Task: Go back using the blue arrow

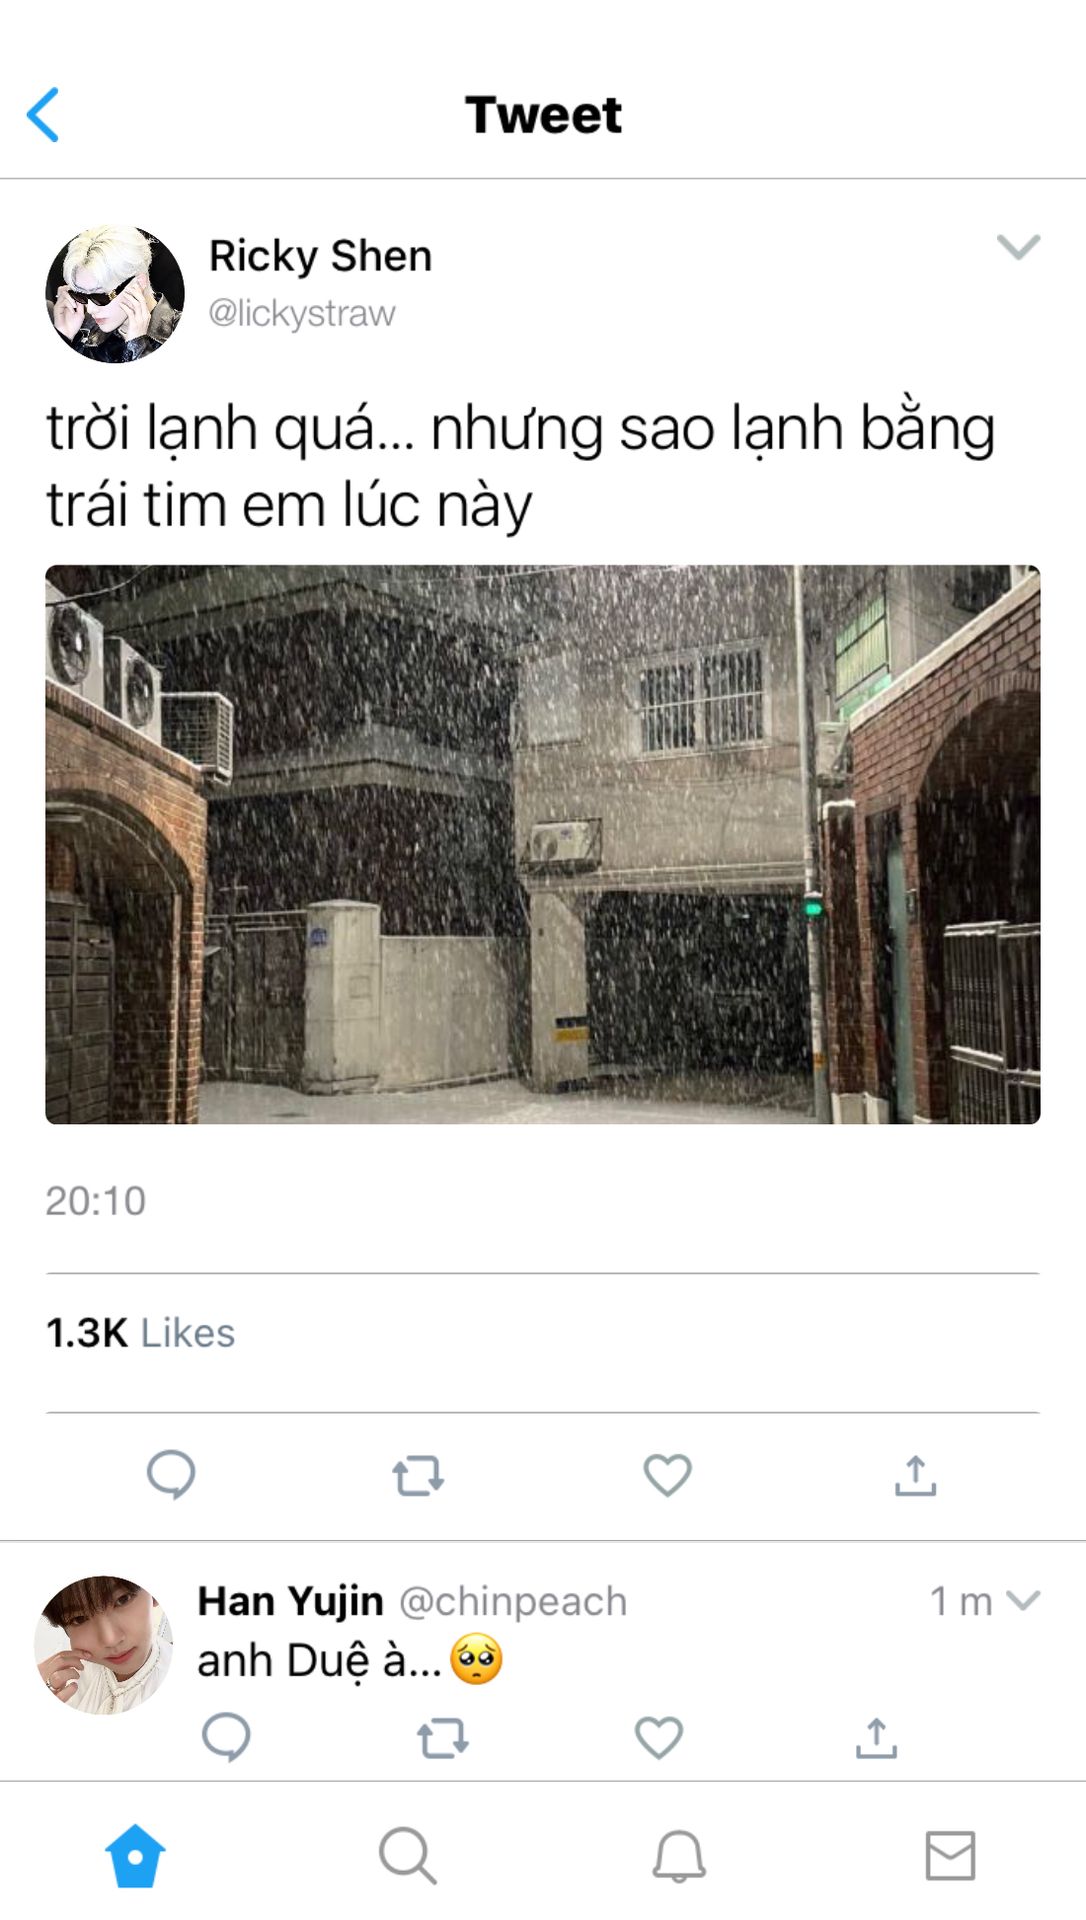Action: (x=43, y=114)
